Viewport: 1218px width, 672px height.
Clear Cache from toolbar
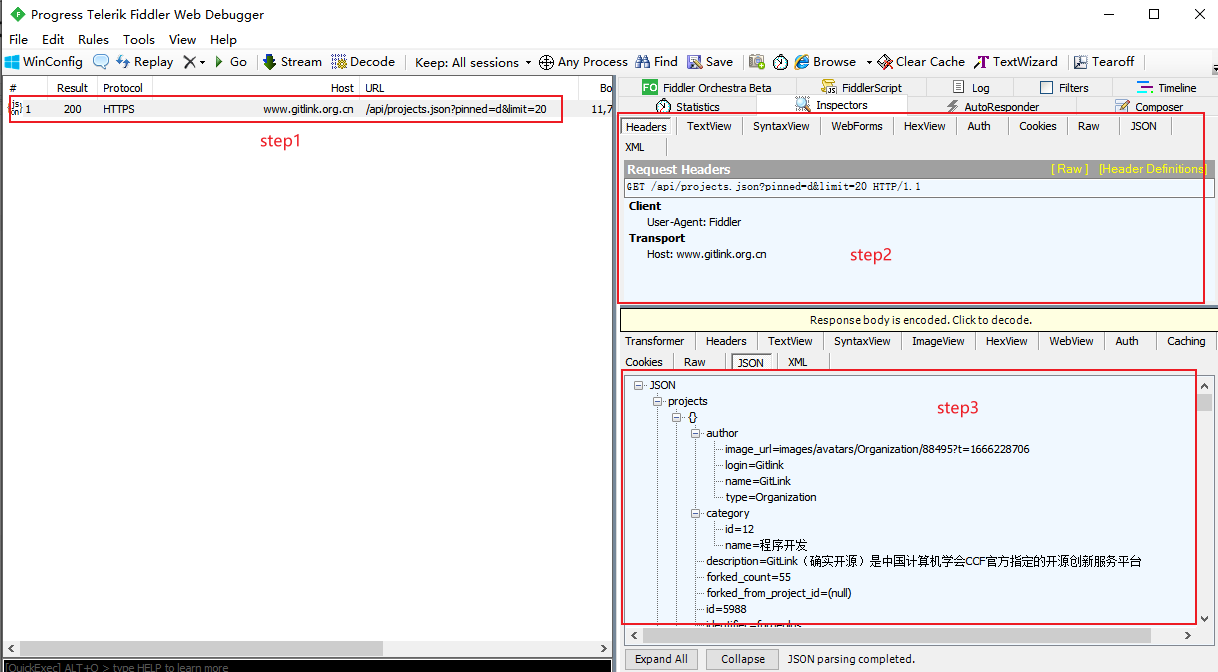(x=921, y=62)
